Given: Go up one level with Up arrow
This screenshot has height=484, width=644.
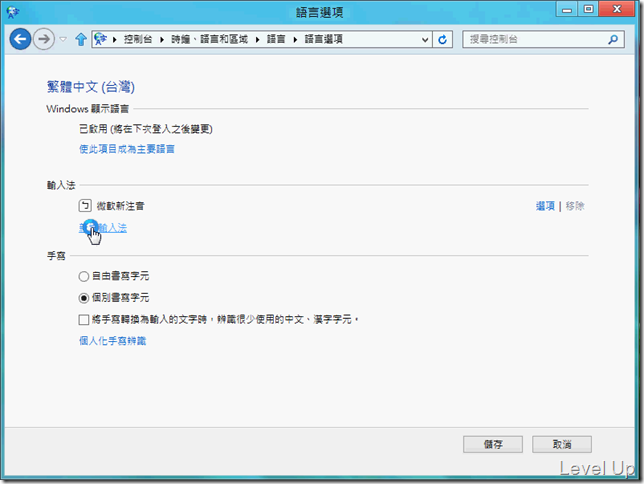Looking at the screenshot, I should (x=80, y=39).
